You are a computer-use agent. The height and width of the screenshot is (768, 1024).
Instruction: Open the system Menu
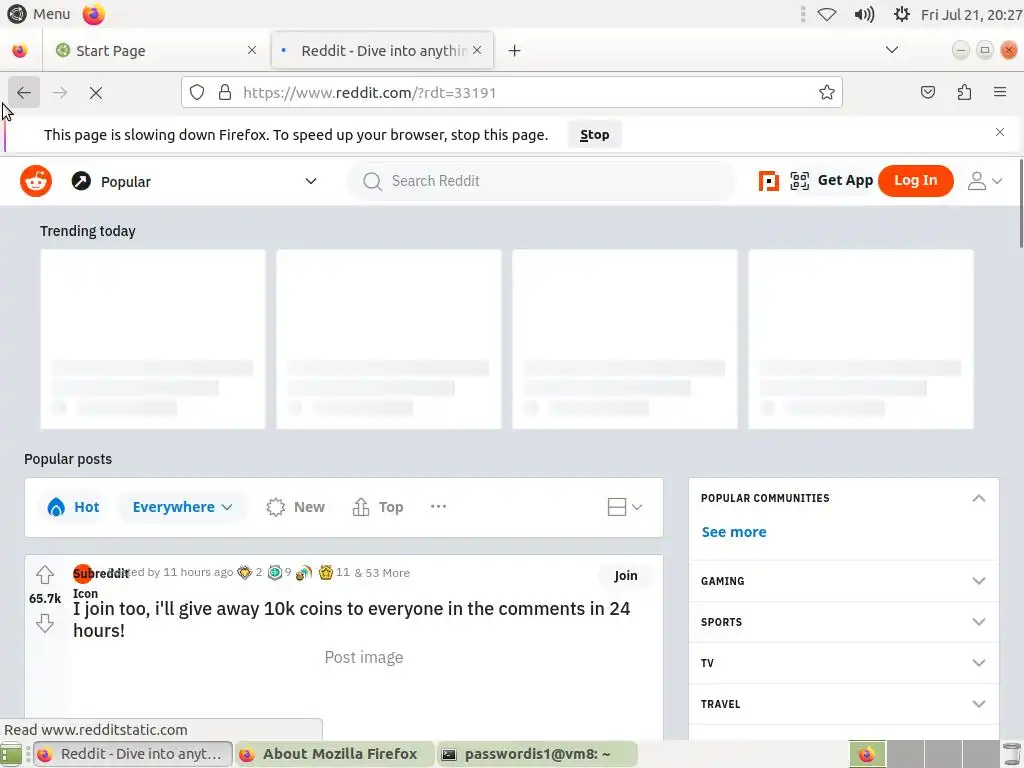(x=39, y=14)
